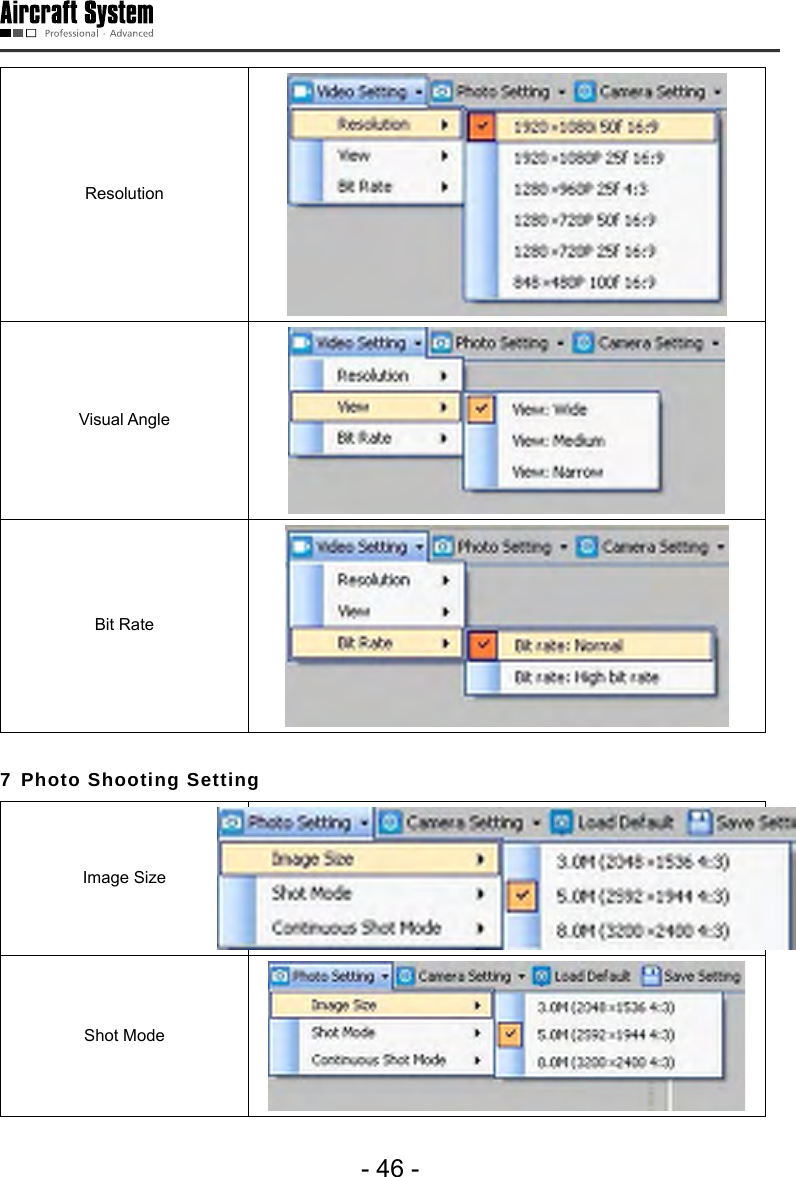Click Save Setting disk icon in Shot Mode row
This screenshot has width=796, height=1177.
pos(651,976)
